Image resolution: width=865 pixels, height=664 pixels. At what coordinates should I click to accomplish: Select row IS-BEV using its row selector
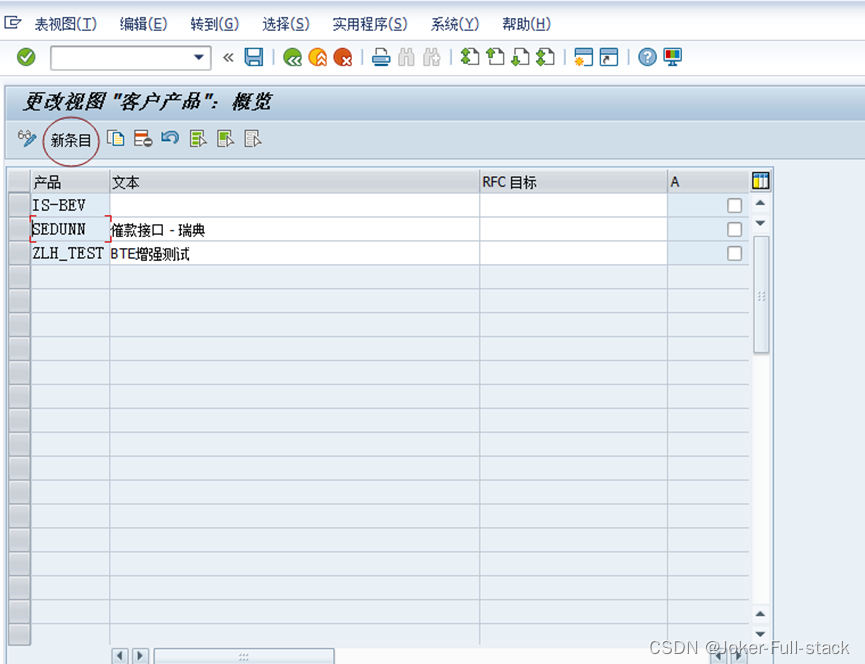pos(19,205)
